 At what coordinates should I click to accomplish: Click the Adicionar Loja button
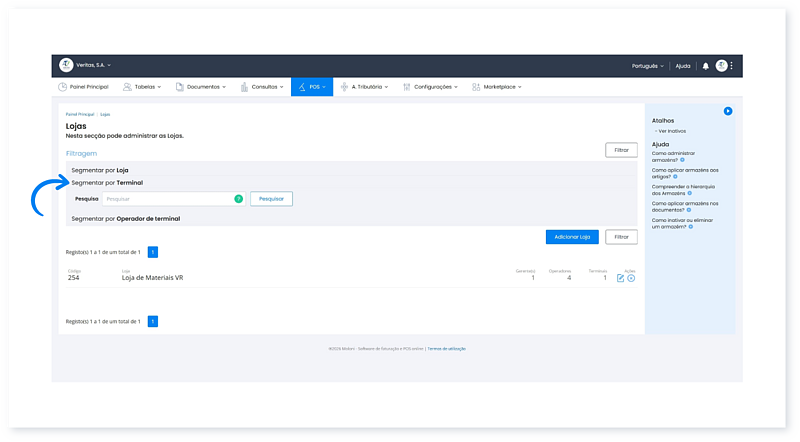pos(572,237)
